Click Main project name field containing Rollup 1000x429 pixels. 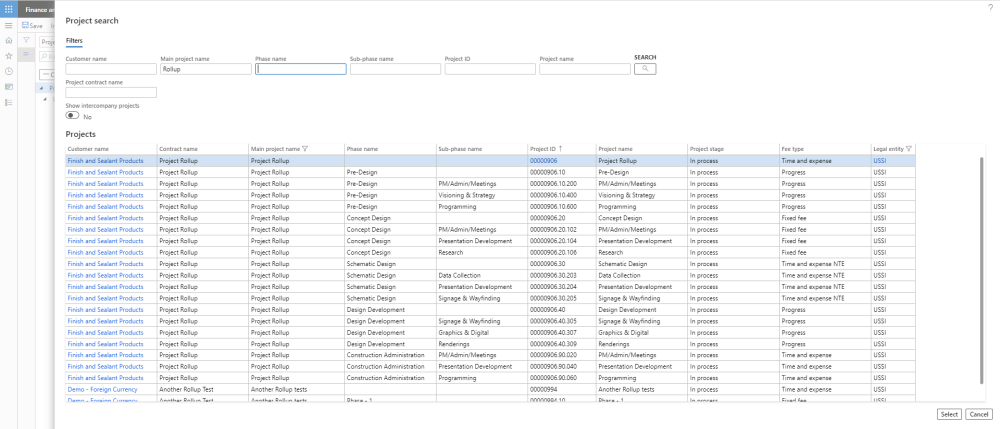pos(205,69)
